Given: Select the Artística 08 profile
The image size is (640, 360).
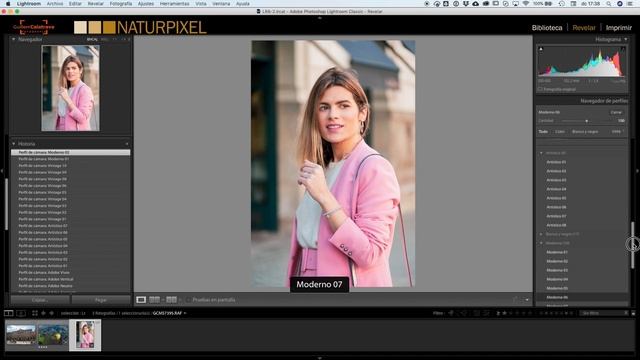Looking at the screenshot, I should tap(556, 225).
